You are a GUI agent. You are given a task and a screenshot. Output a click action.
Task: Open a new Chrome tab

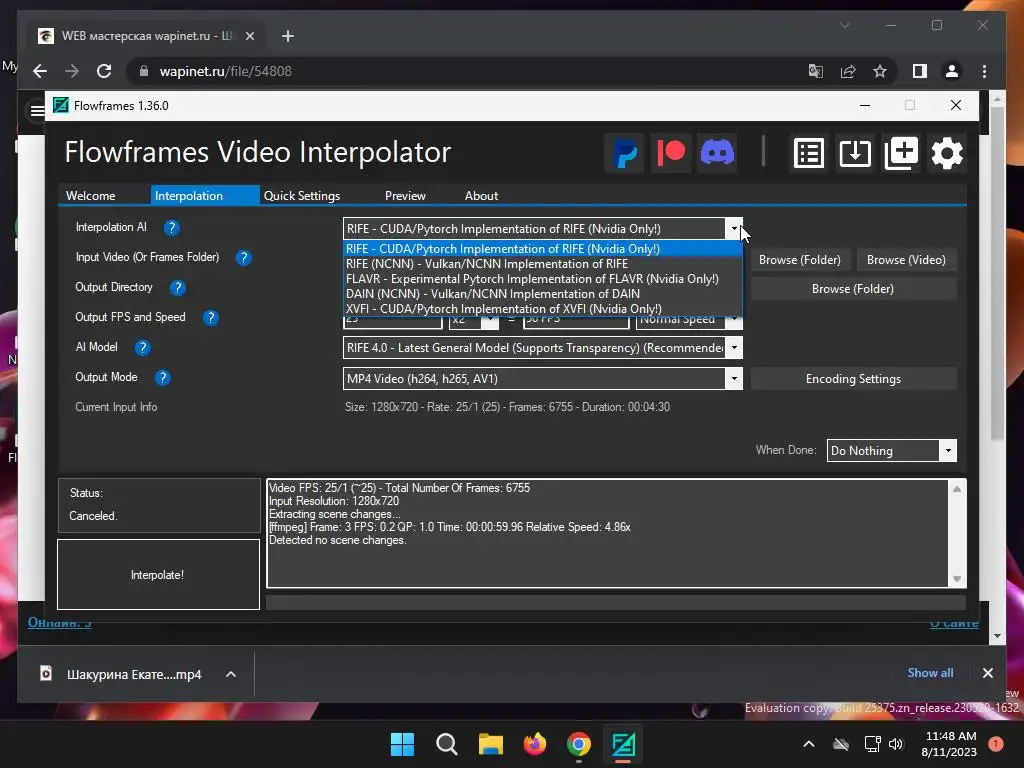tap(288, 36)
